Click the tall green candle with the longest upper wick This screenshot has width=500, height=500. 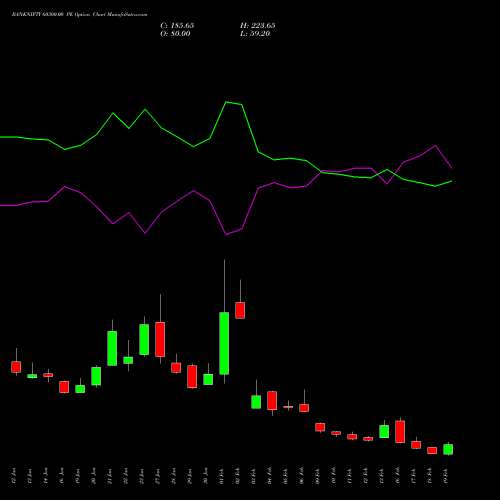[224, 343]
